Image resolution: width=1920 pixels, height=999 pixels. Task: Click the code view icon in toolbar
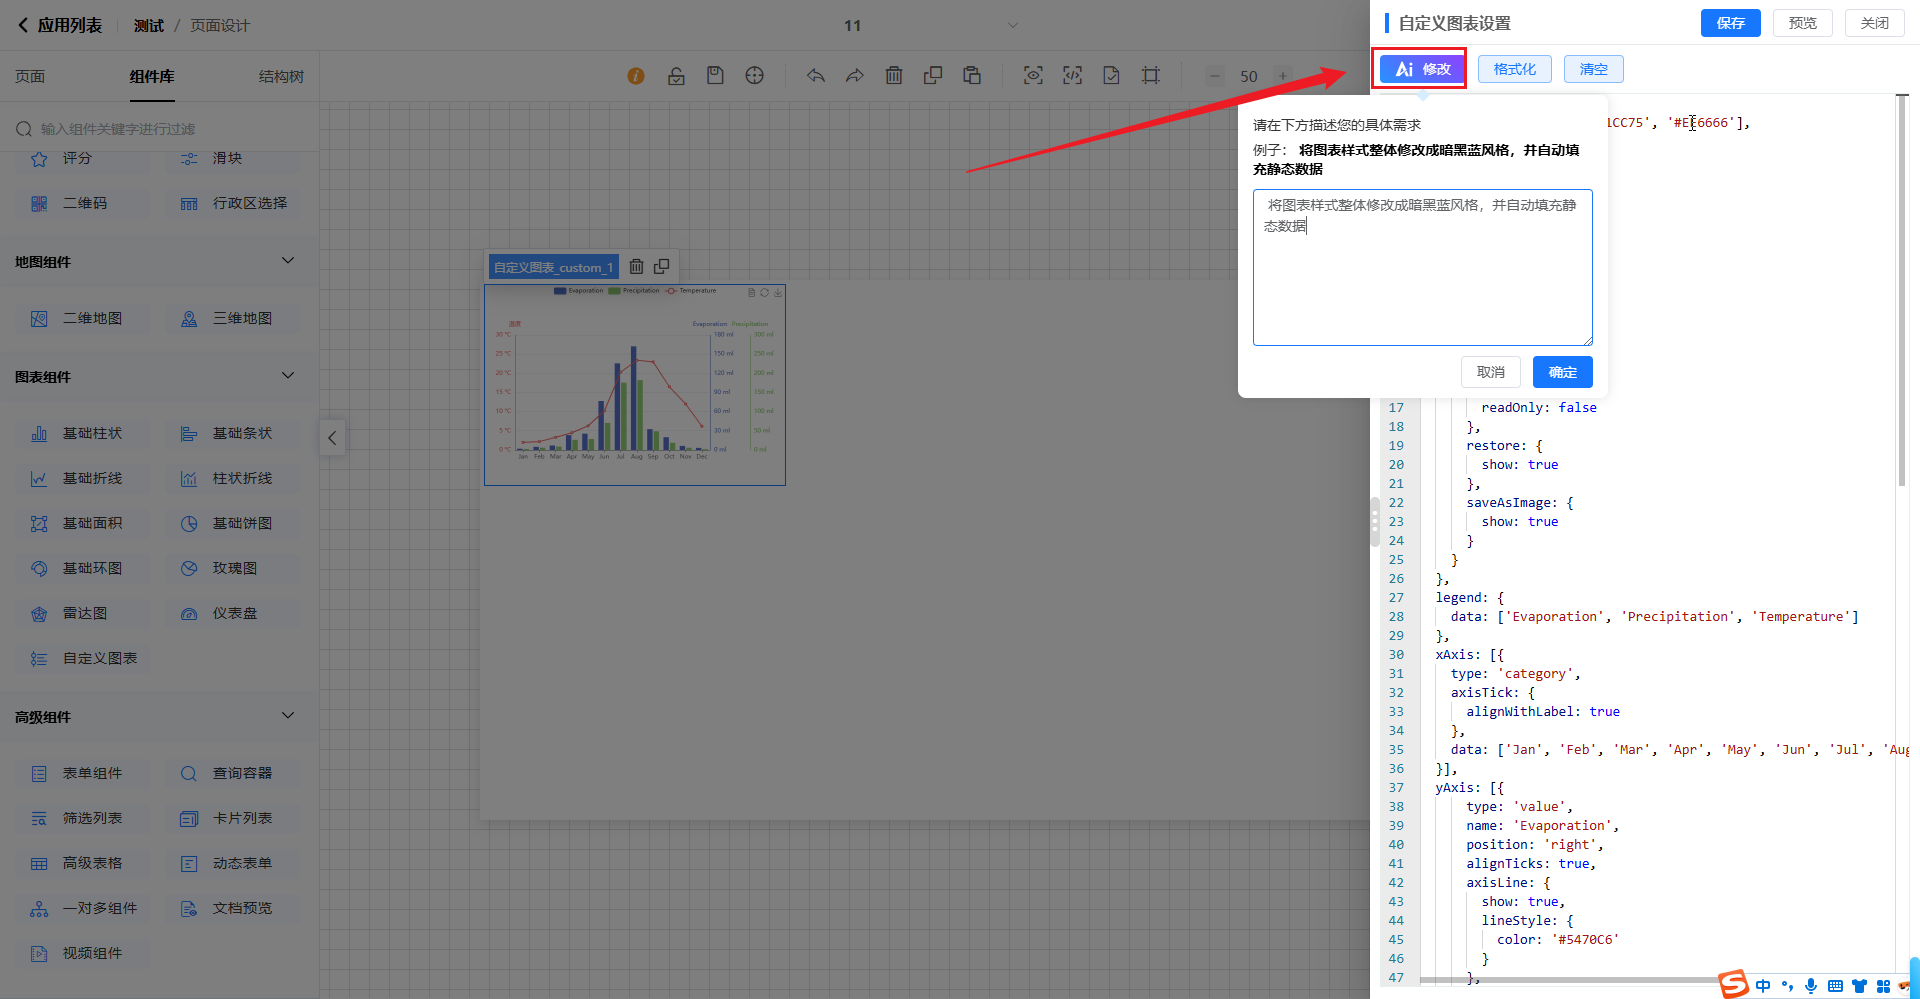[x=1072, y=76]
